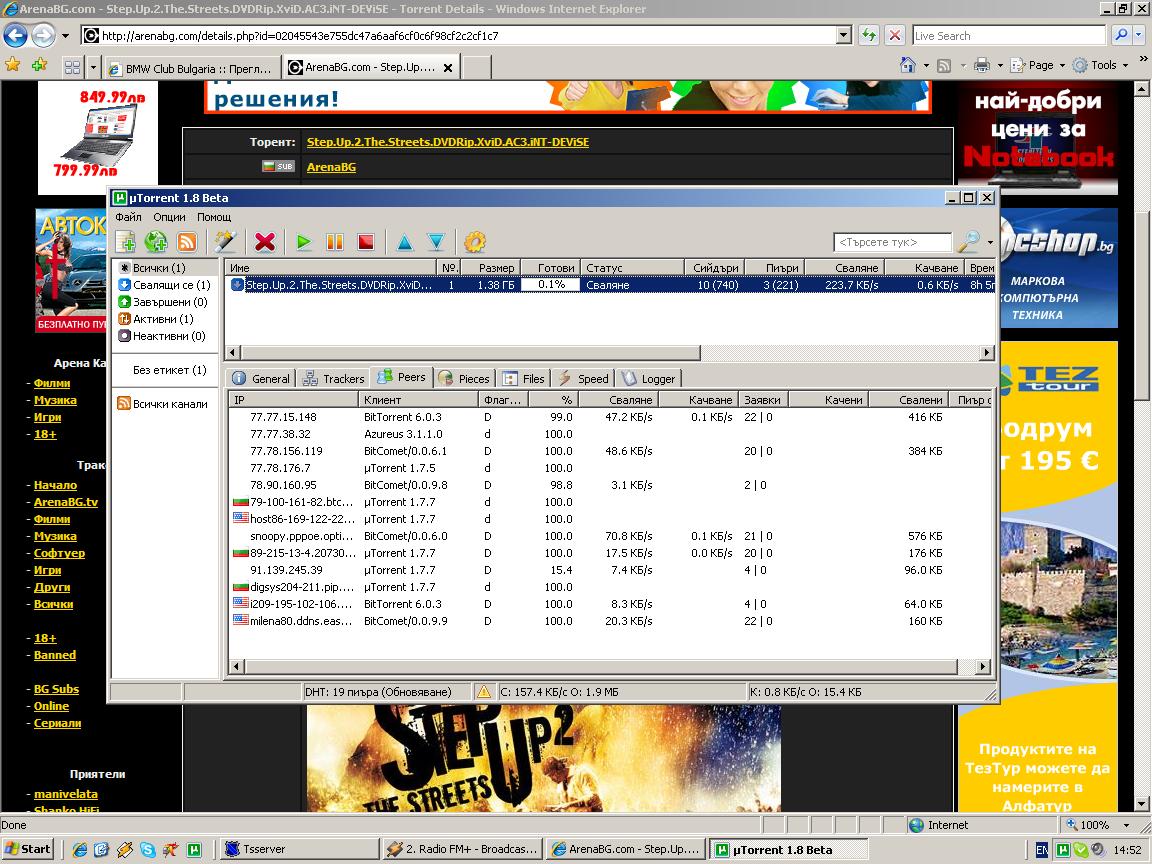Click the torrent's 0.1% progress bar

click(x=551, y=284)
